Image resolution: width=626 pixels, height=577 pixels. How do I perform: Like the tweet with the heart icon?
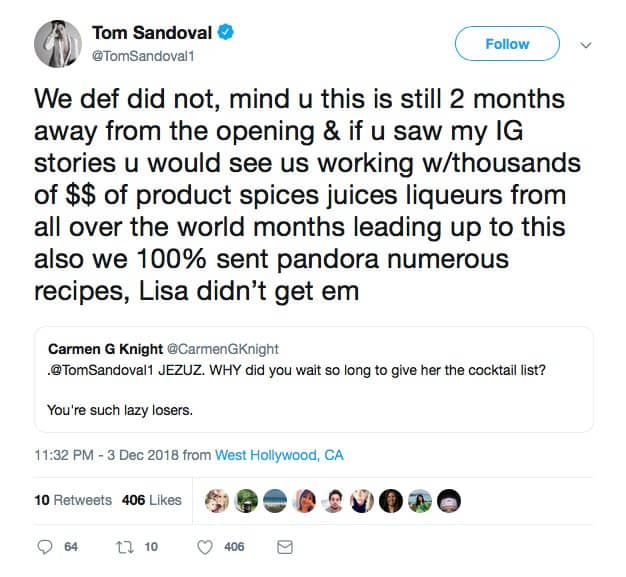(x=205, y=547)
